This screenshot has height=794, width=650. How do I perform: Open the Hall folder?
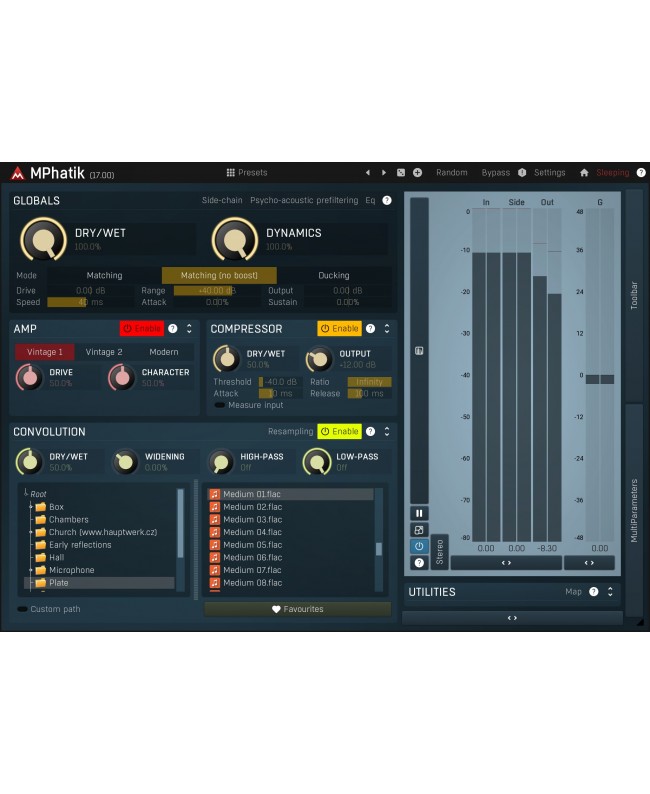[x=56, y=558]
